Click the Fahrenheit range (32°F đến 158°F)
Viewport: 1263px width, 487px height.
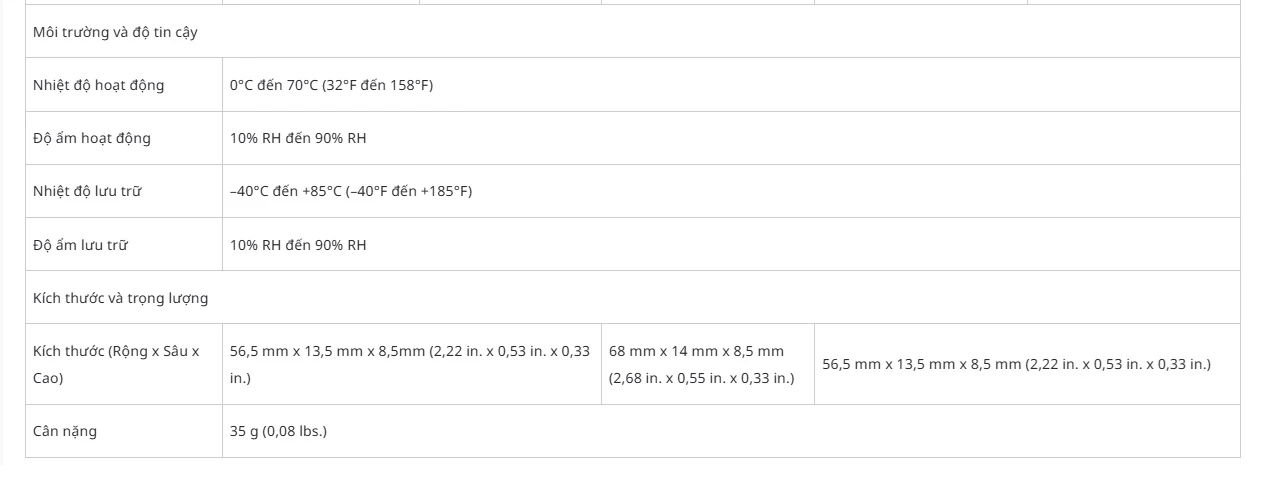click(377, 85)
